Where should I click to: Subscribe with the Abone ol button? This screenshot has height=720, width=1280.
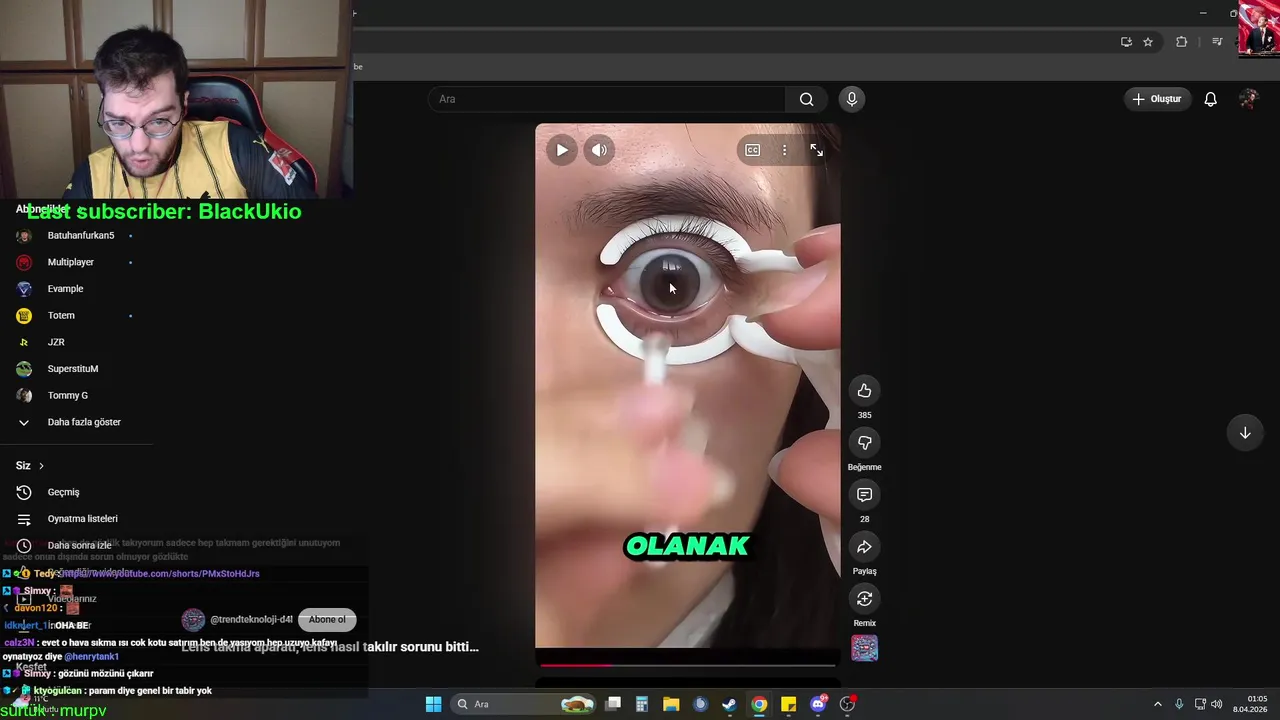coord(327,619)
